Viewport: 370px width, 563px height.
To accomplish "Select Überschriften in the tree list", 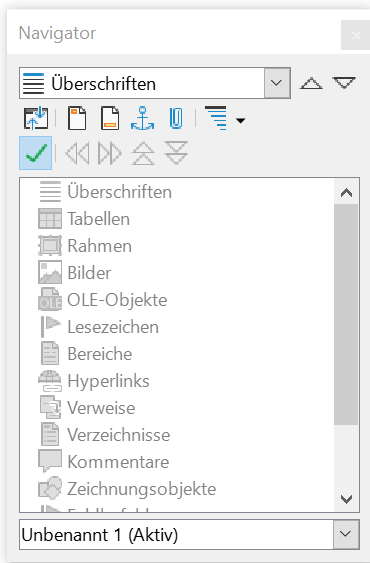I will click(x=120, y=192).
